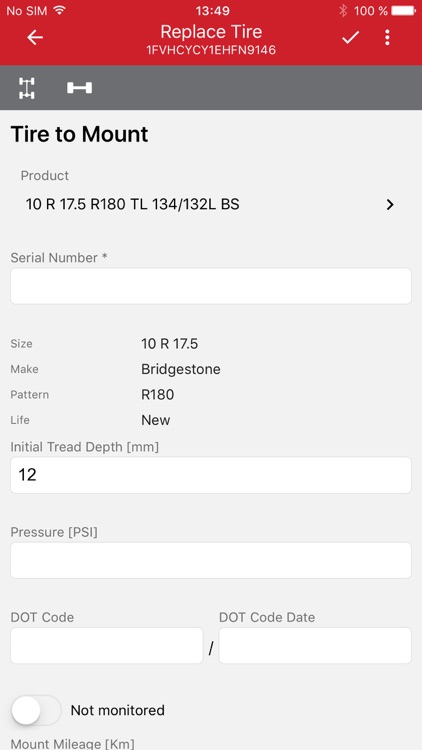Tap the Bridgestone make value
This screenshot has height=750, width=422.
pyautogui.click(x=181, y=369)
